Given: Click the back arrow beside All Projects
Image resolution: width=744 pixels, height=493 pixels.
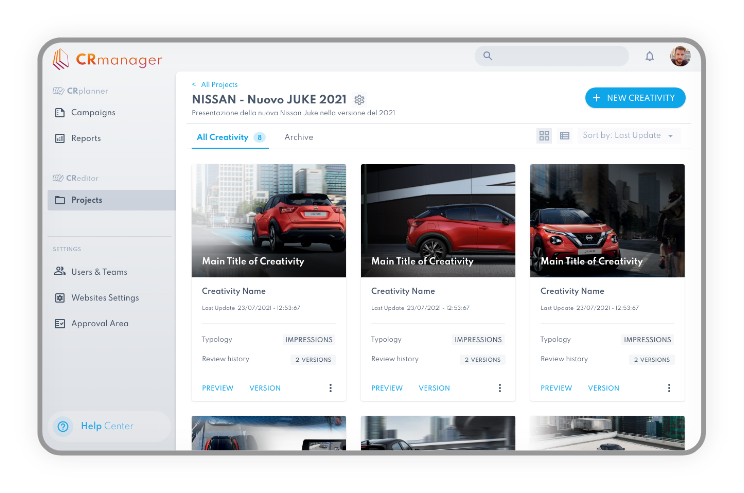Looking at the screenshot, I should [194, 85].
